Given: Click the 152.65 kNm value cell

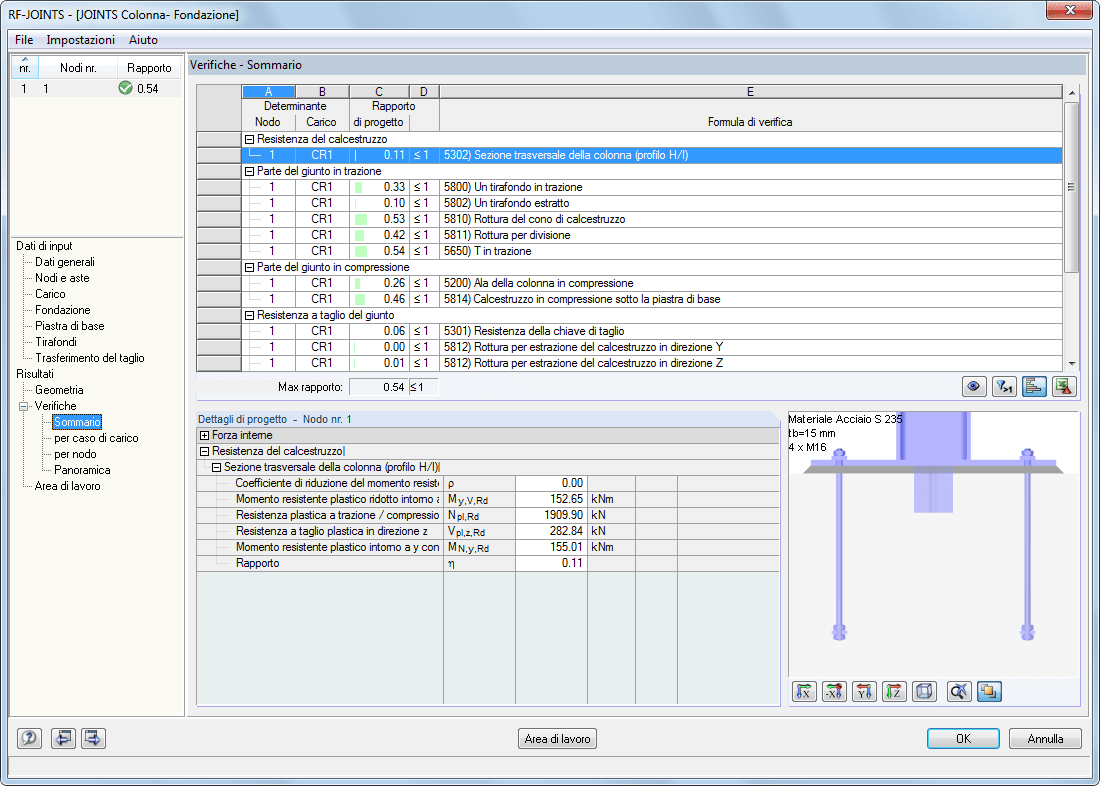Looking at the screenshot, I should [x=551, y=500].
